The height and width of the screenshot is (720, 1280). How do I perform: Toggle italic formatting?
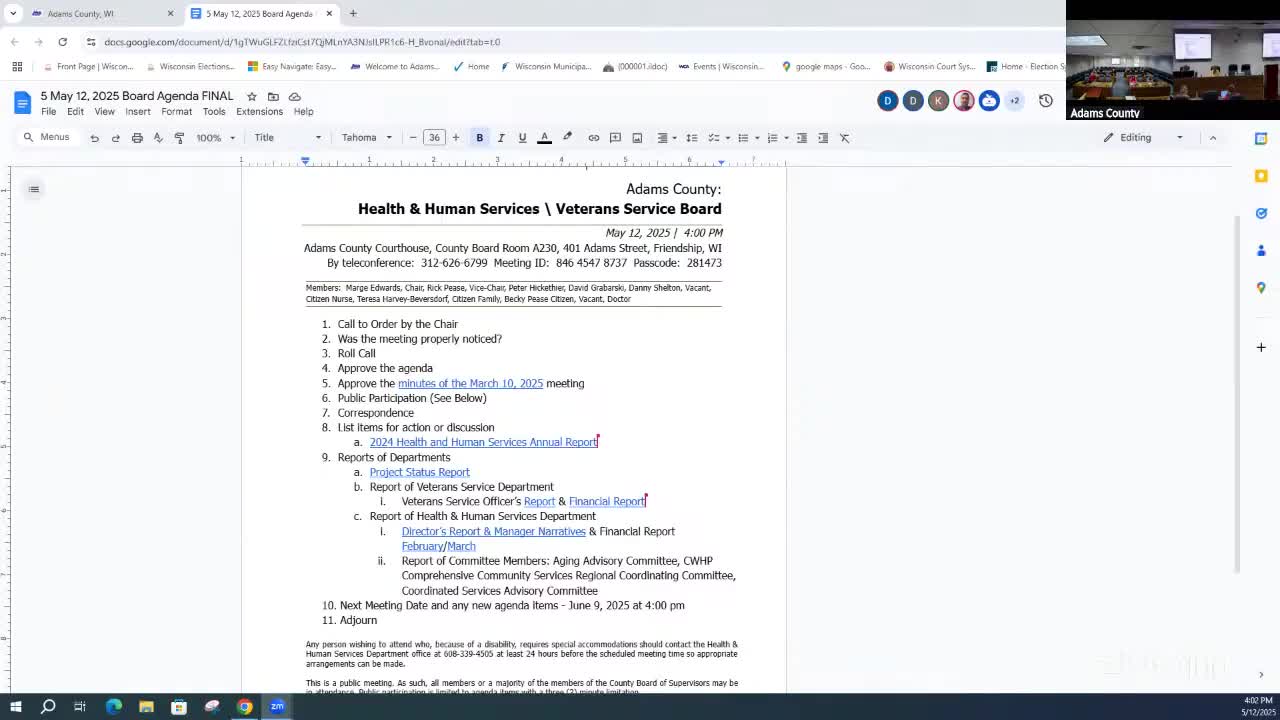click(x=501, y=138)
